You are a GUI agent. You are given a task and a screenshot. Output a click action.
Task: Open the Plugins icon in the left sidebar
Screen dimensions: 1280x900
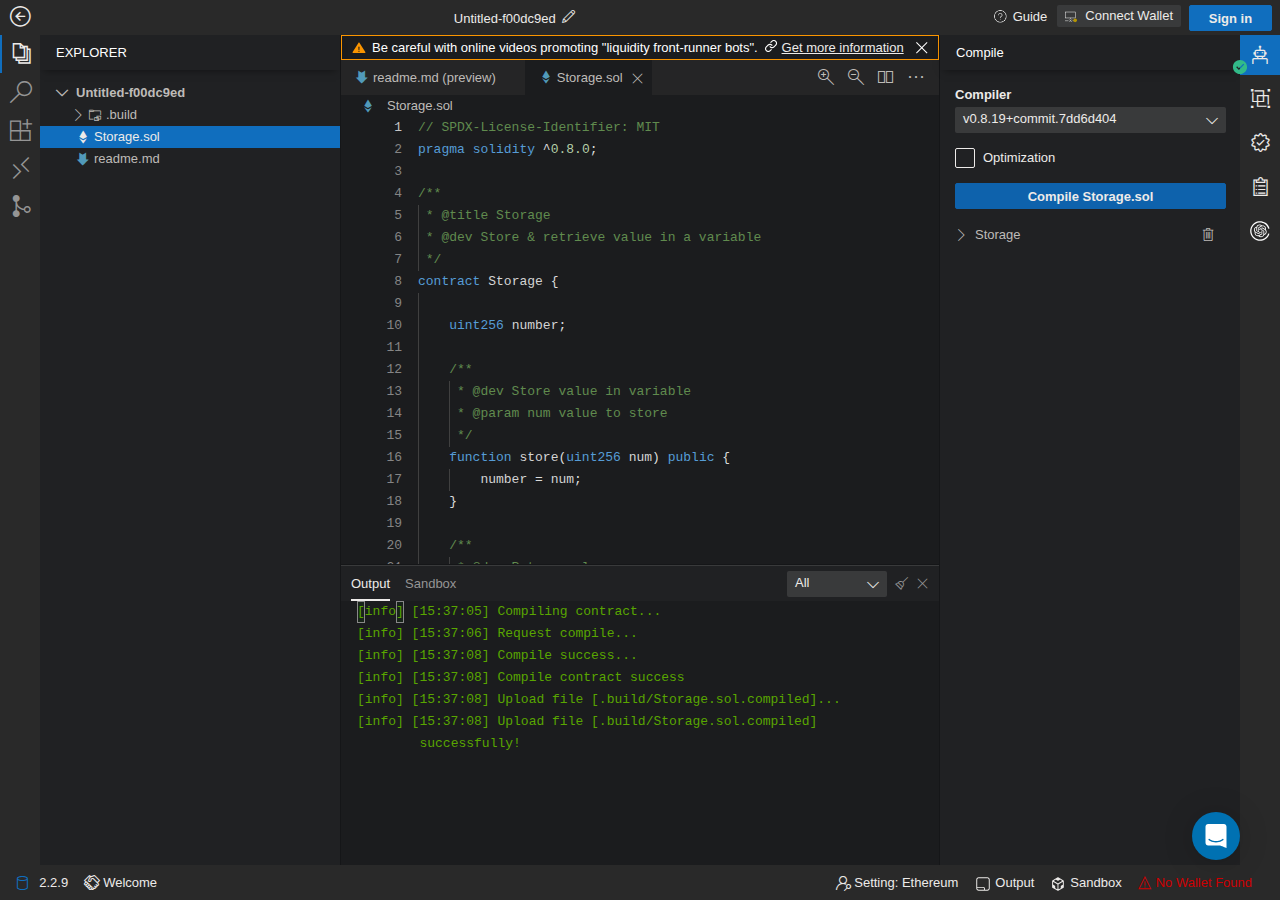(20, 131)
